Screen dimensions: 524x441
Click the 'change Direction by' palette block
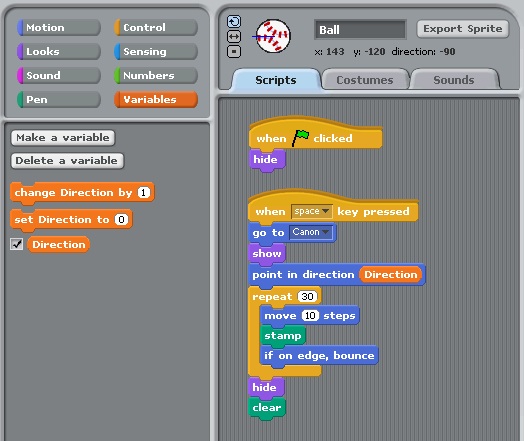(x=82, y=193)
